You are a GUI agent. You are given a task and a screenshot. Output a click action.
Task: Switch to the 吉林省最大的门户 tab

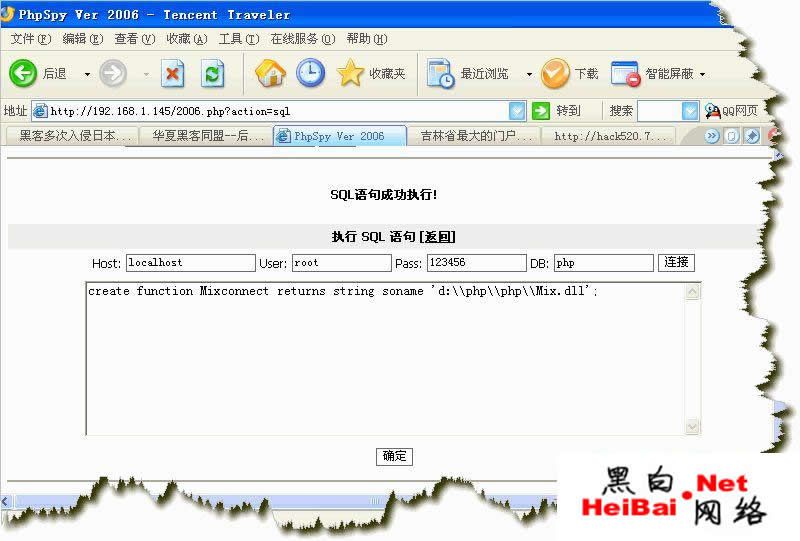click(x=474, y=136)
